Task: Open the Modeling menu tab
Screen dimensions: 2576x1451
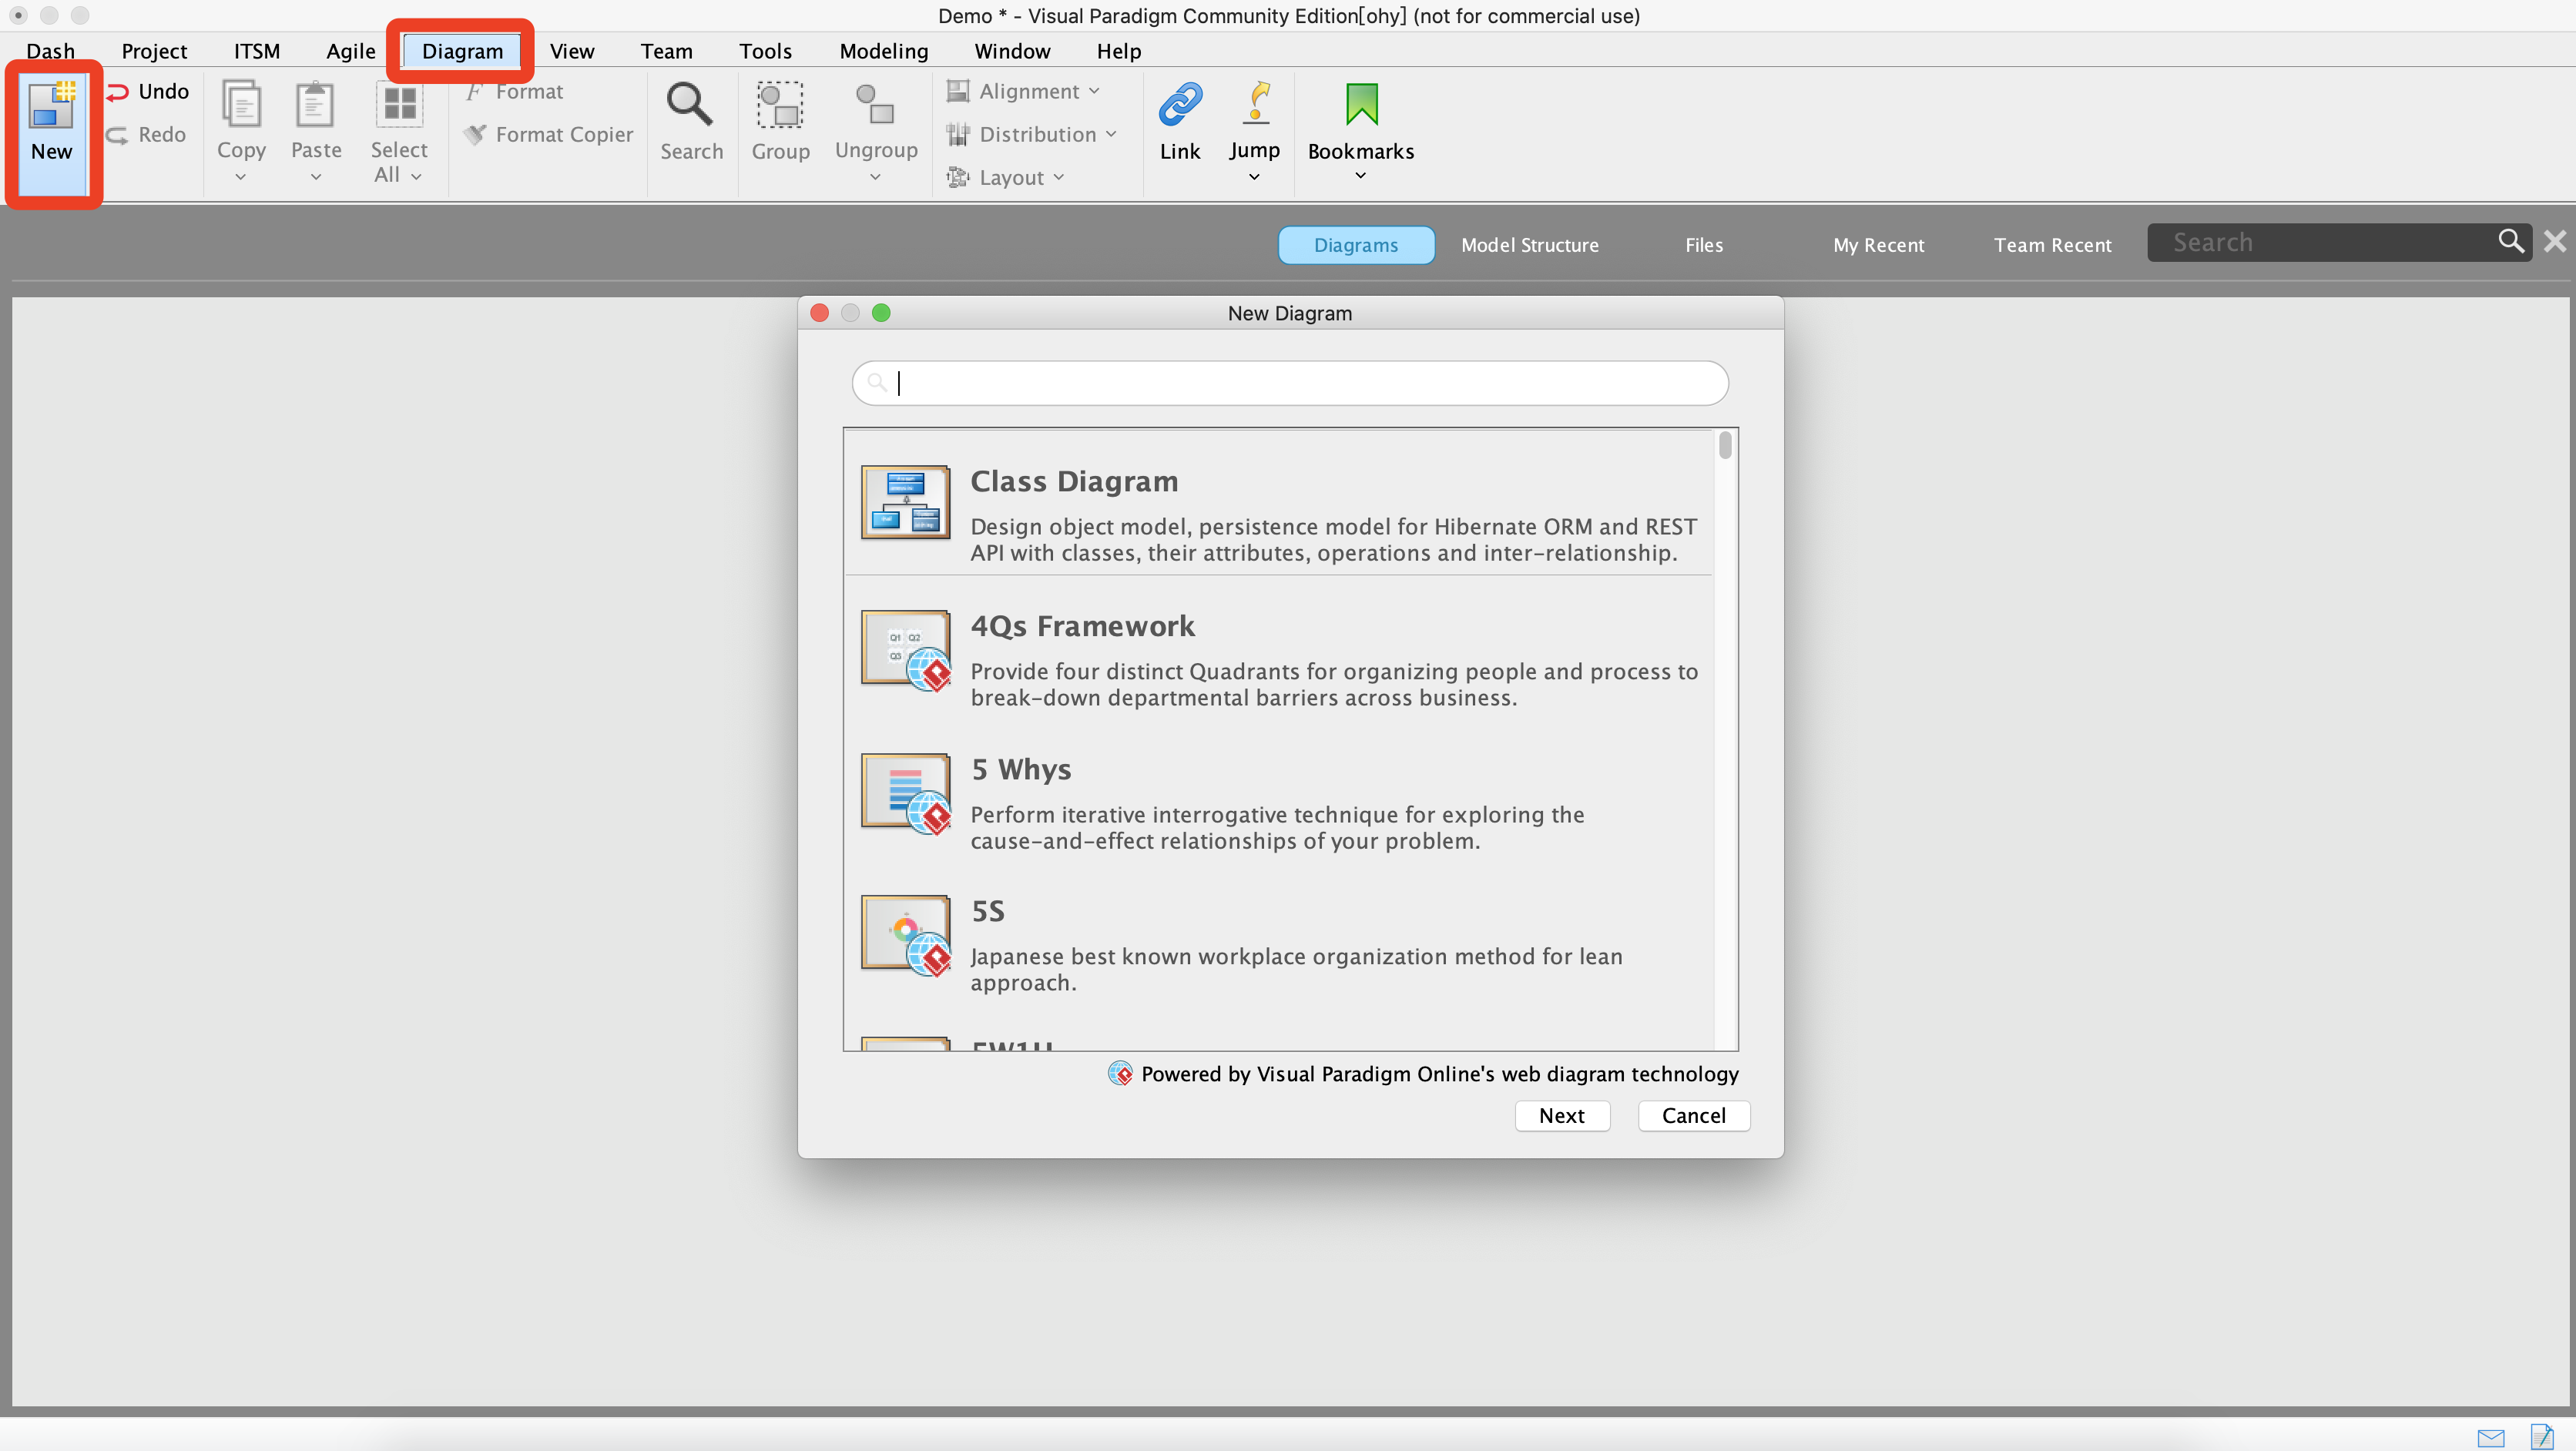Action: pos(884,51)
